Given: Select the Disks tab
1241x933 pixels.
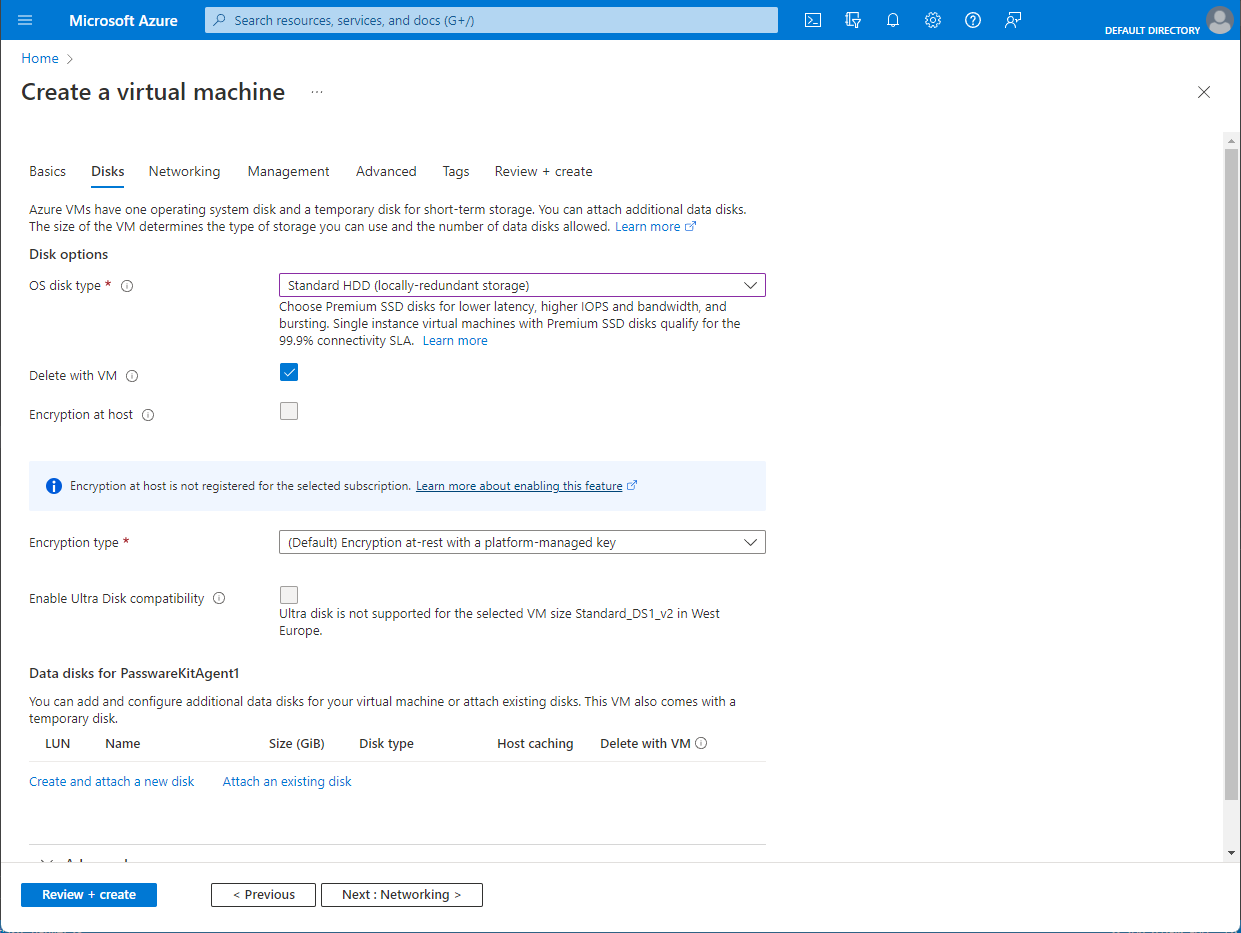Looking at the screenshot, I should [108, 171].
